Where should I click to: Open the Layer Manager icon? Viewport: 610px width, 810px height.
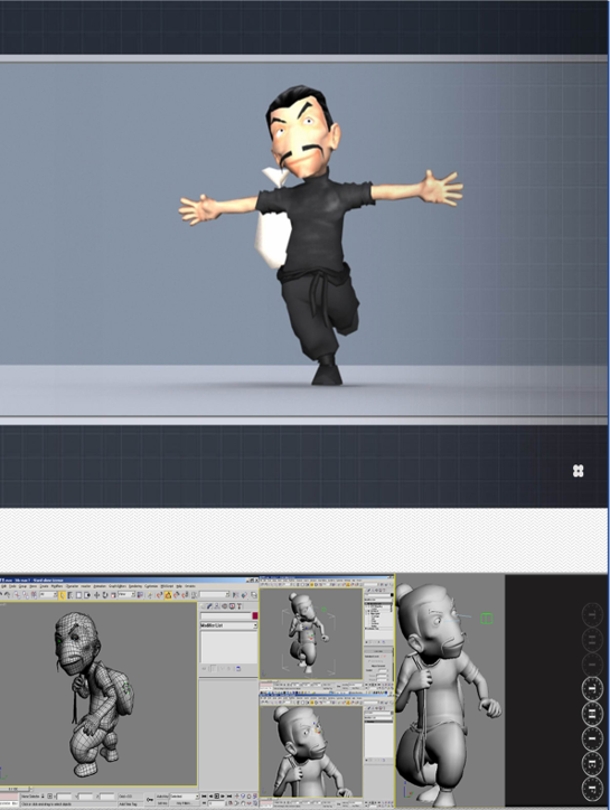[x=254, y=595]
